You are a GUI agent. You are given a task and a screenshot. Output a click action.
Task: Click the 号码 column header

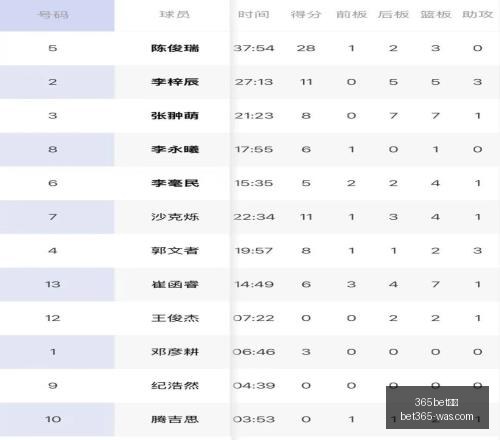53,15
